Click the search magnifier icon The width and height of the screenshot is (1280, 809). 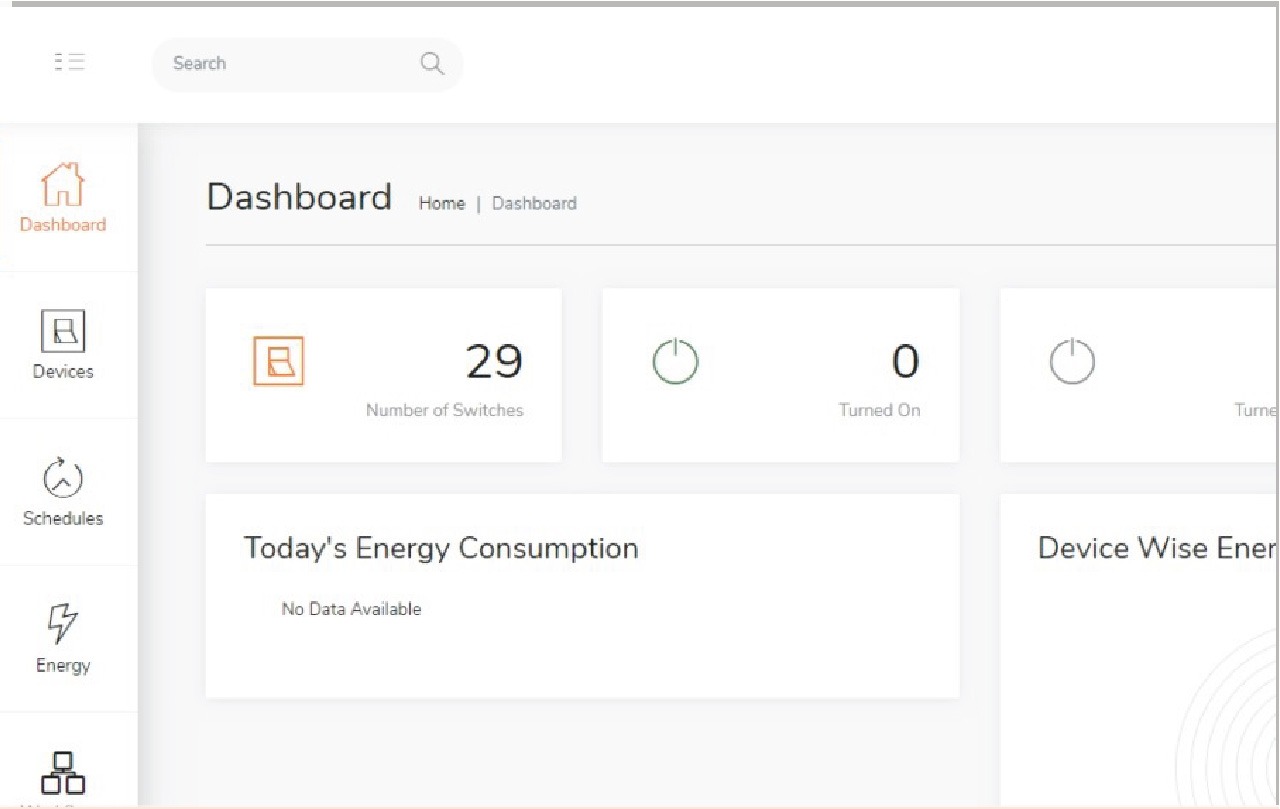(x=431, y=64)
